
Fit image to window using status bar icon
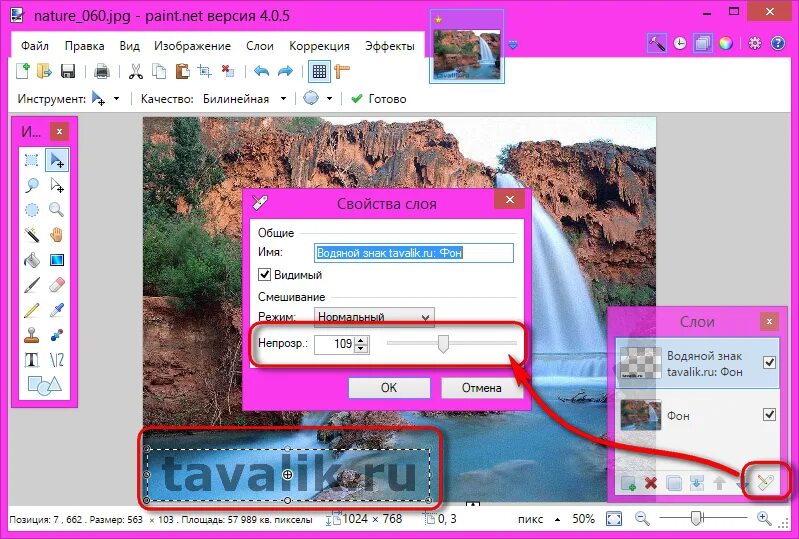coord(614,519)
